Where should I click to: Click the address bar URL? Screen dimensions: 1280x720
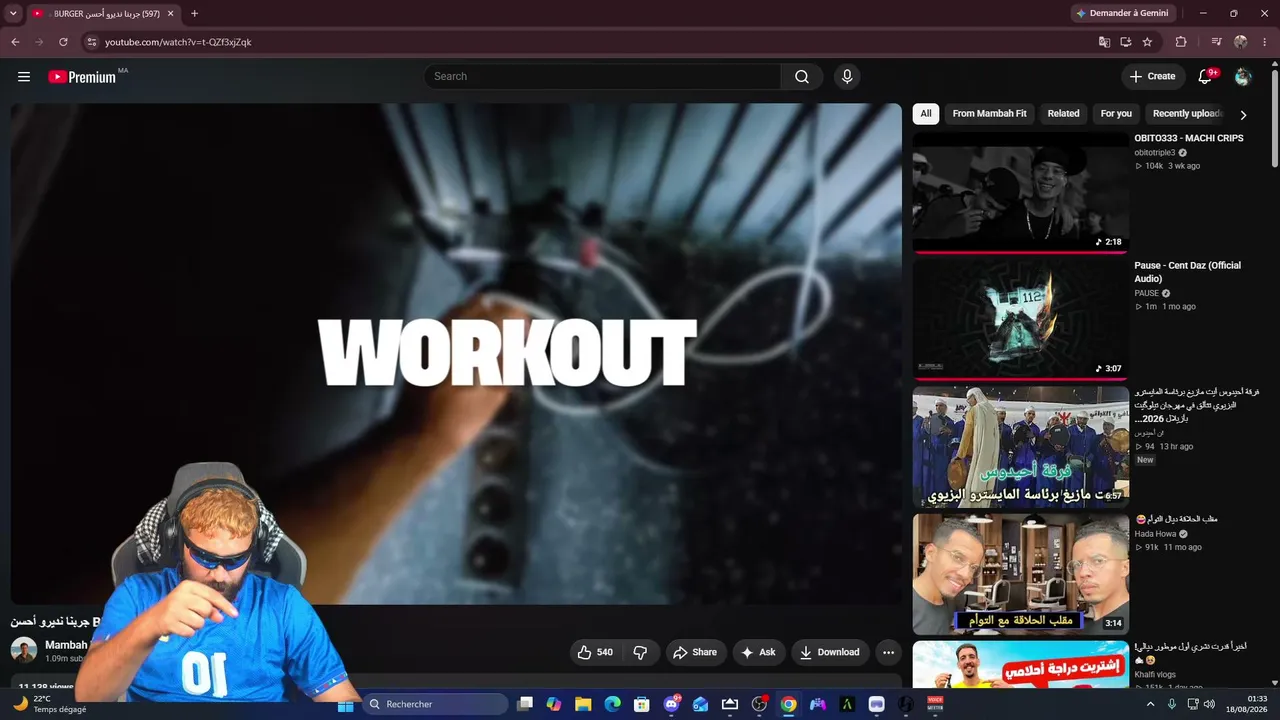[x=178, y=42]
